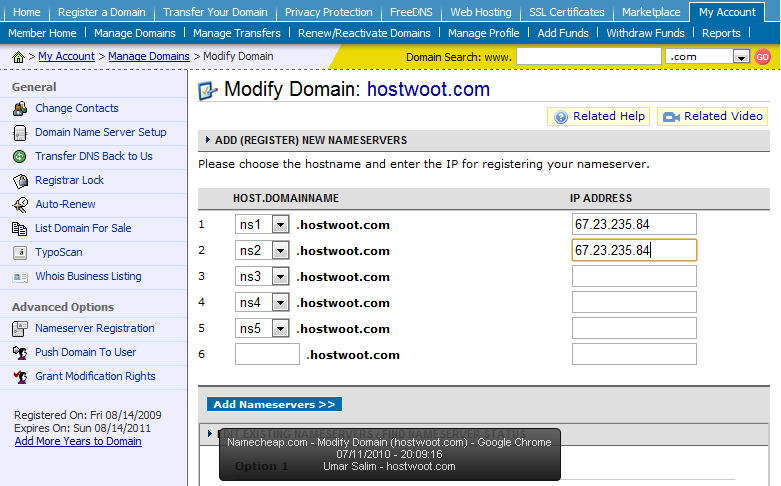The height and width of the screenshot is (486, 781).
Task: Click the TypoScan icon
Action: 20,252
